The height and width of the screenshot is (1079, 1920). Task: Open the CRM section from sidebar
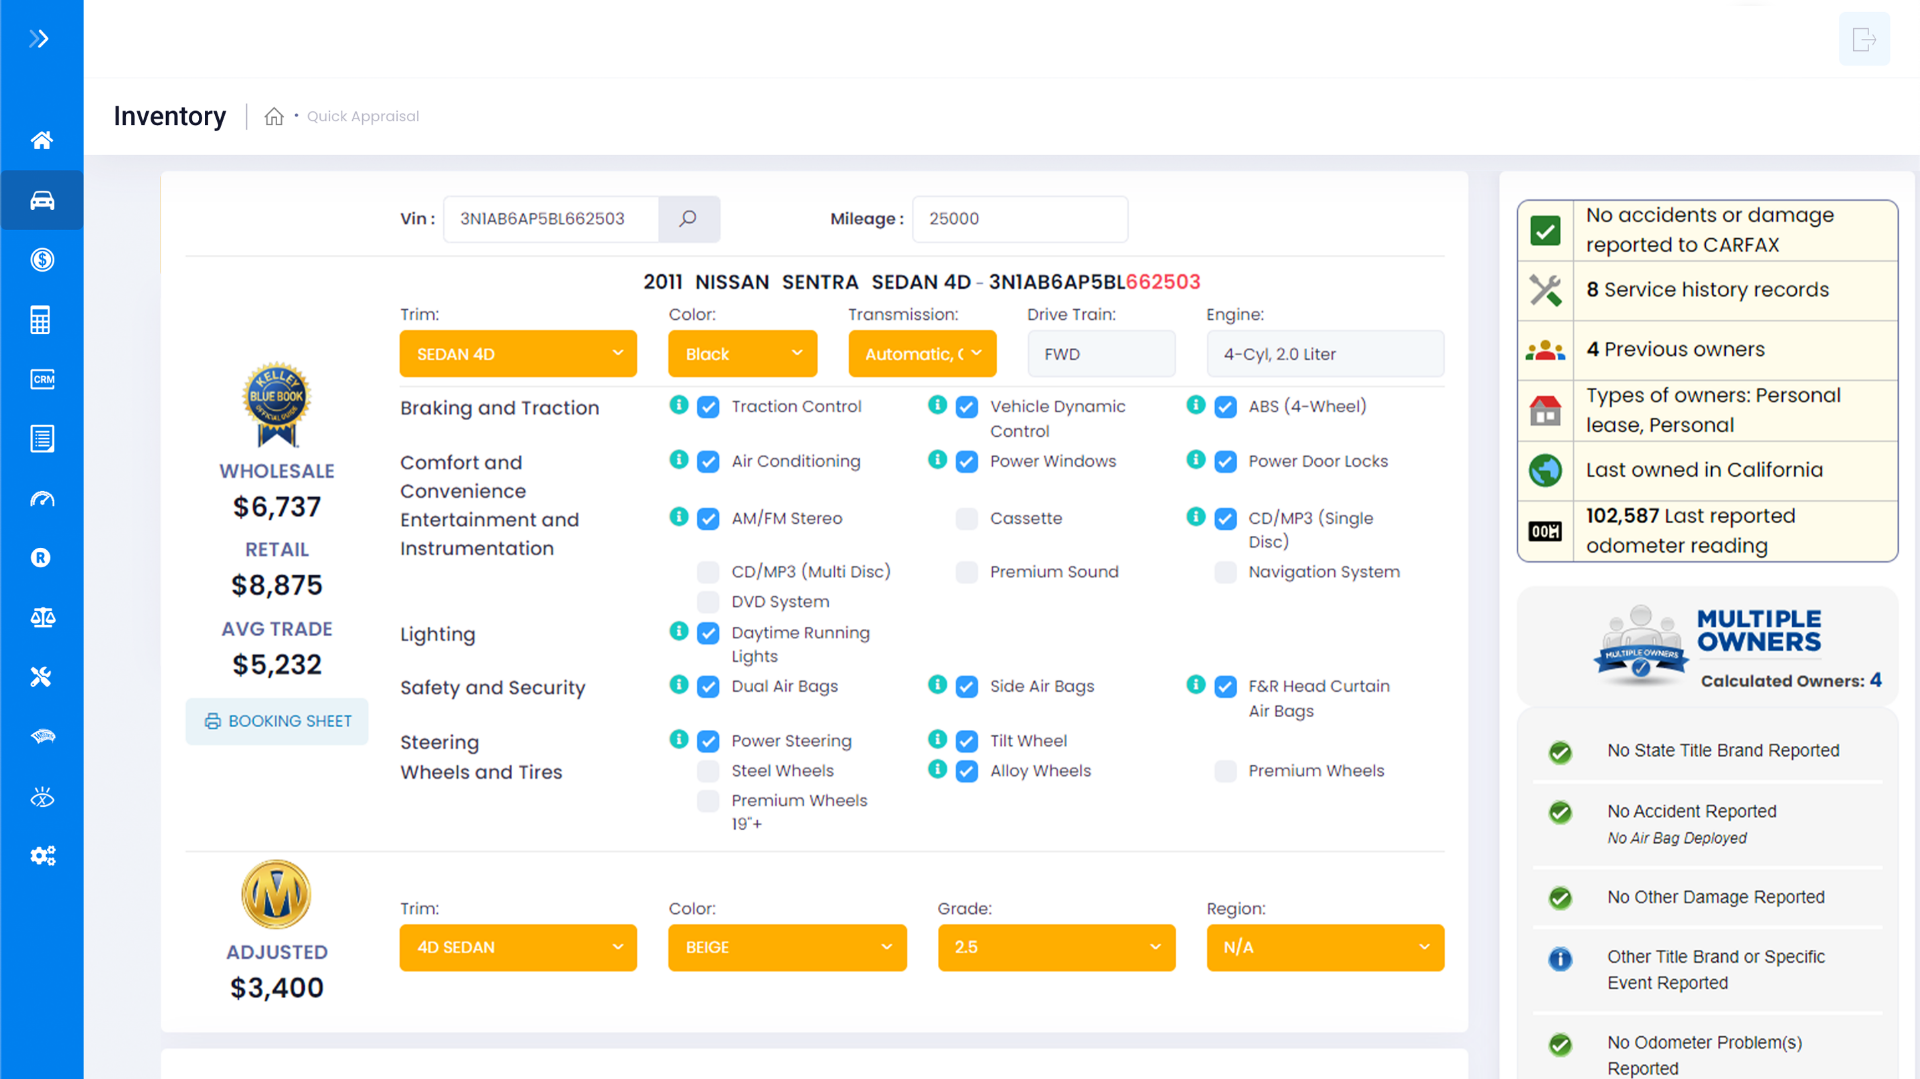click(42, 378)
